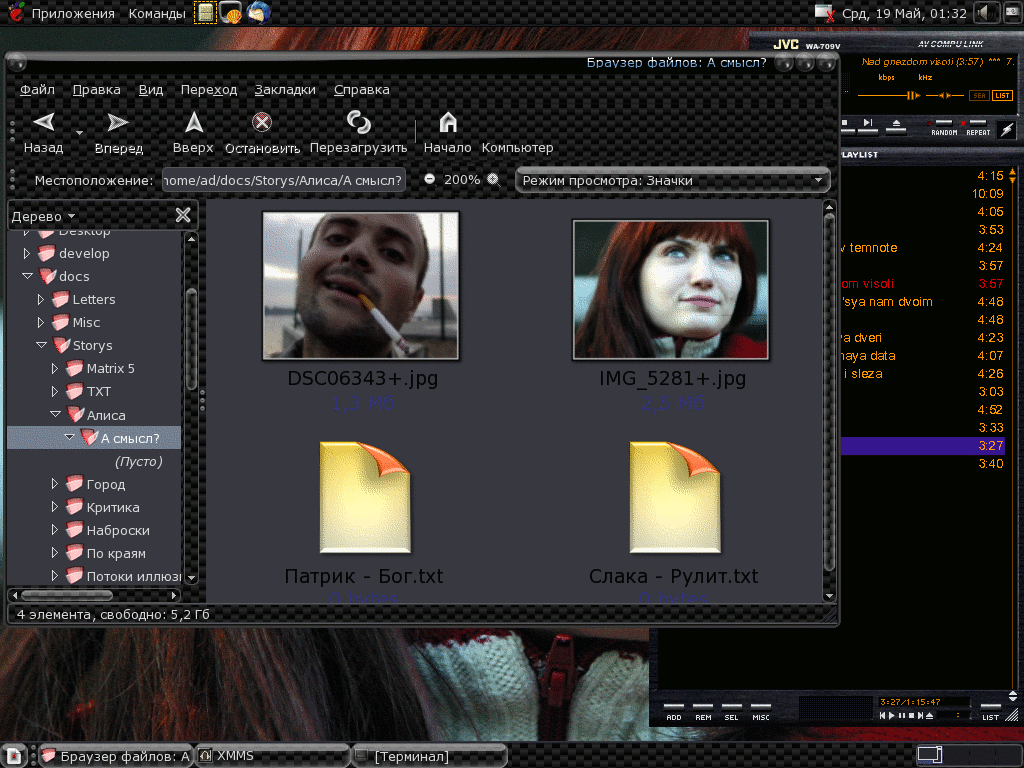
Task: Open the IMG_5281+.jpg thumbnail
Action: 670,289
